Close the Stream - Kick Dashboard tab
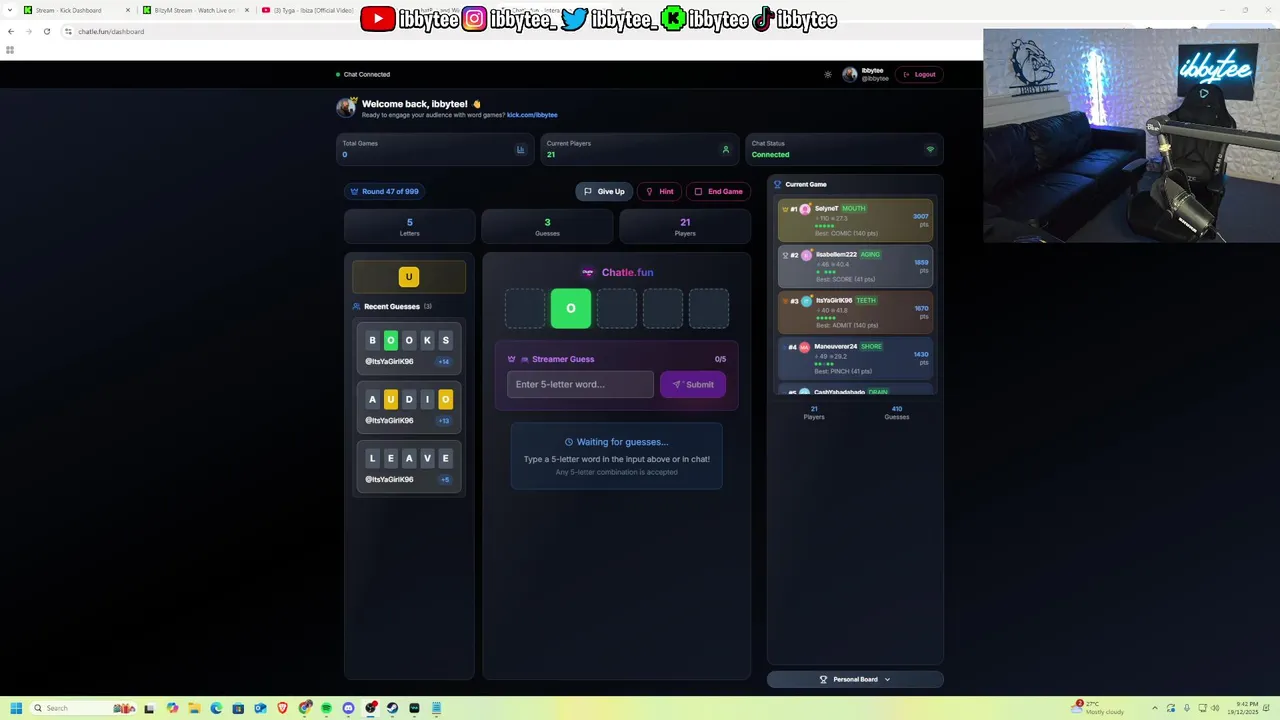1280x720 pixels. [x=127, y=10]
